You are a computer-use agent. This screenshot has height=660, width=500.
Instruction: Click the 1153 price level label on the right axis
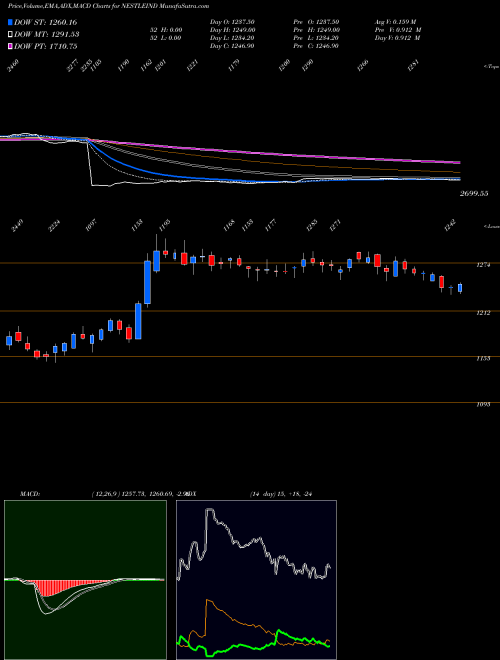click(x=484, y=358)
